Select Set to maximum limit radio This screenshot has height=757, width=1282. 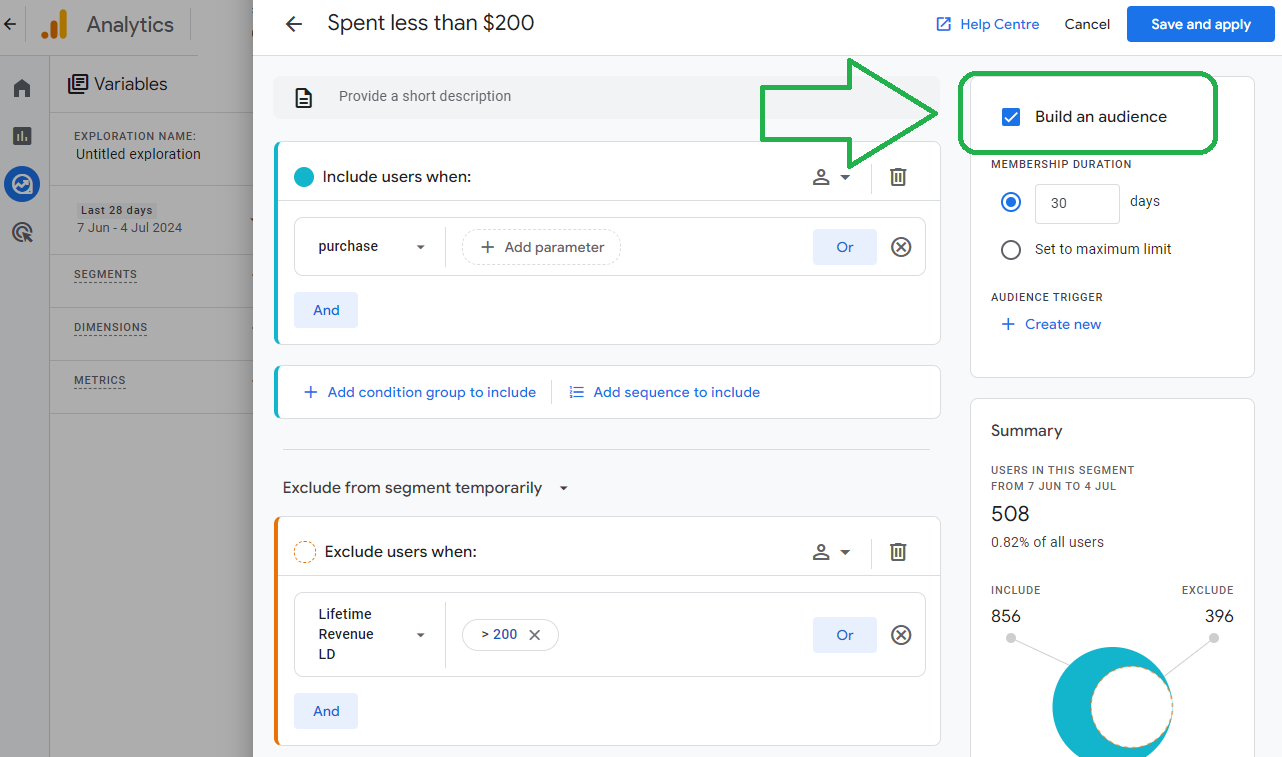click(x=1011, y=250)
